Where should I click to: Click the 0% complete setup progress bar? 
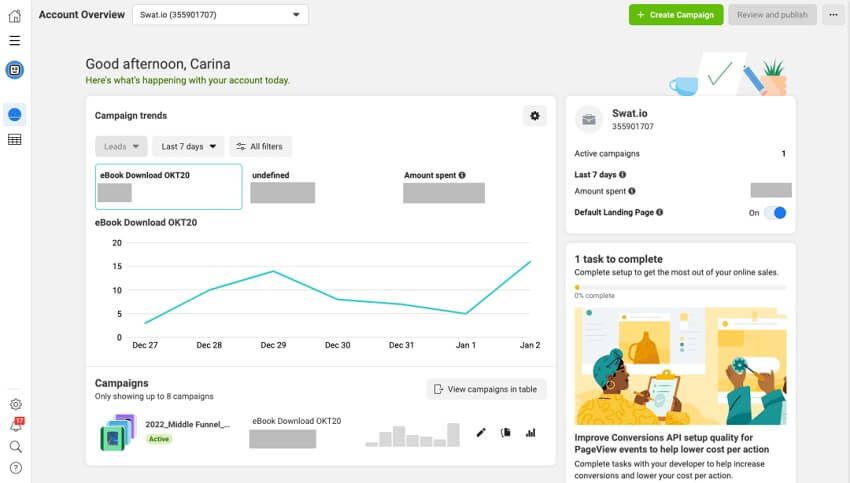pos(680,288)
